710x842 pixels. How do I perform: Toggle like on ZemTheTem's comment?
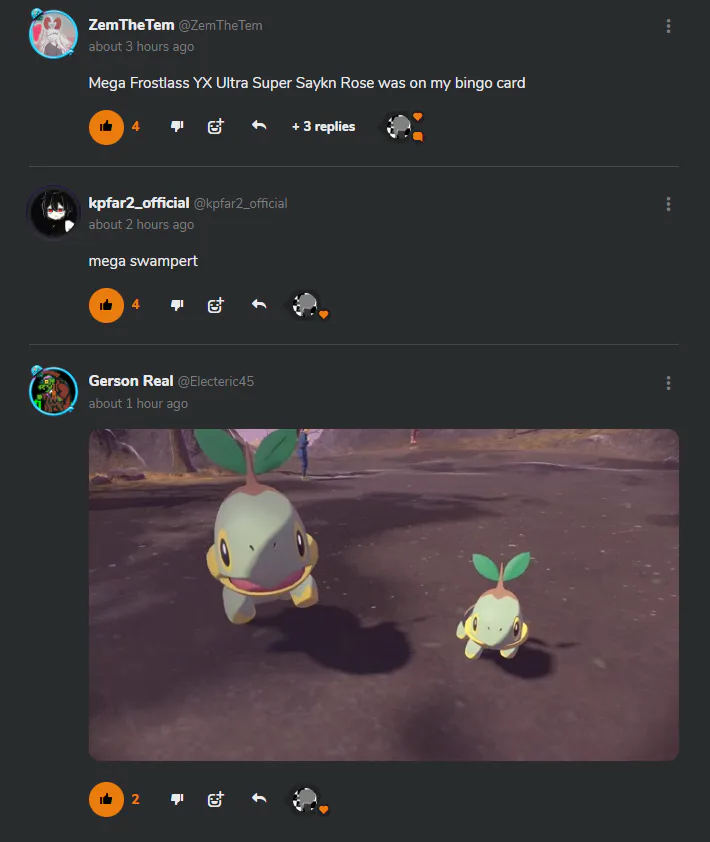[106, 127]
